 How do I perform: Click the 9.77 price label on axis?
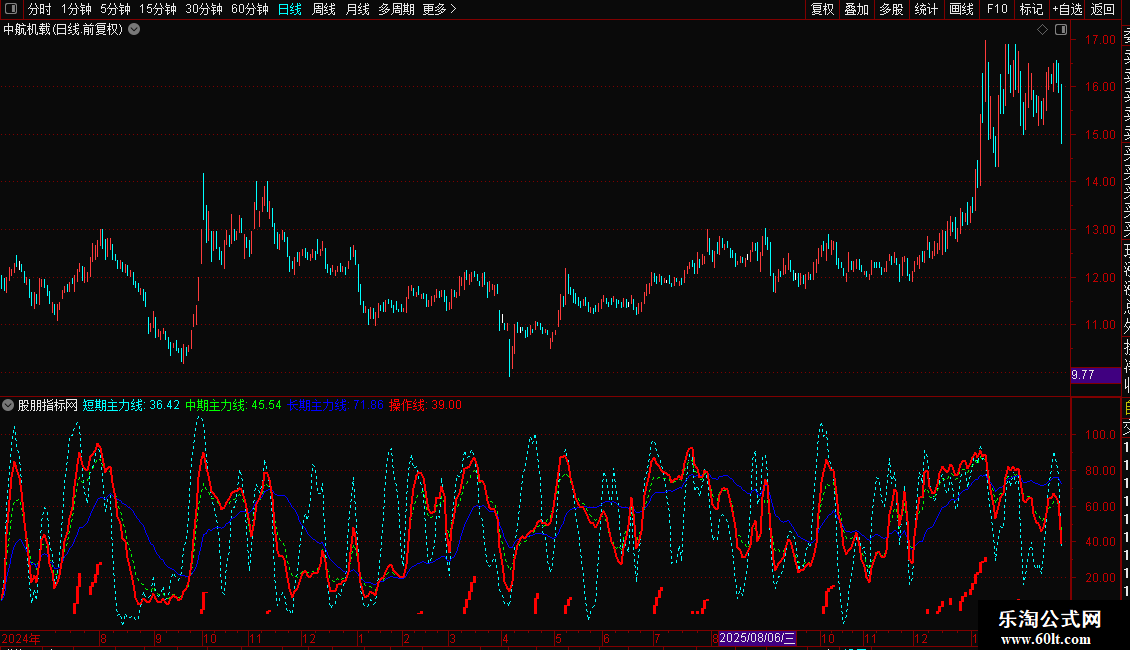click(x=1082, y=375)
